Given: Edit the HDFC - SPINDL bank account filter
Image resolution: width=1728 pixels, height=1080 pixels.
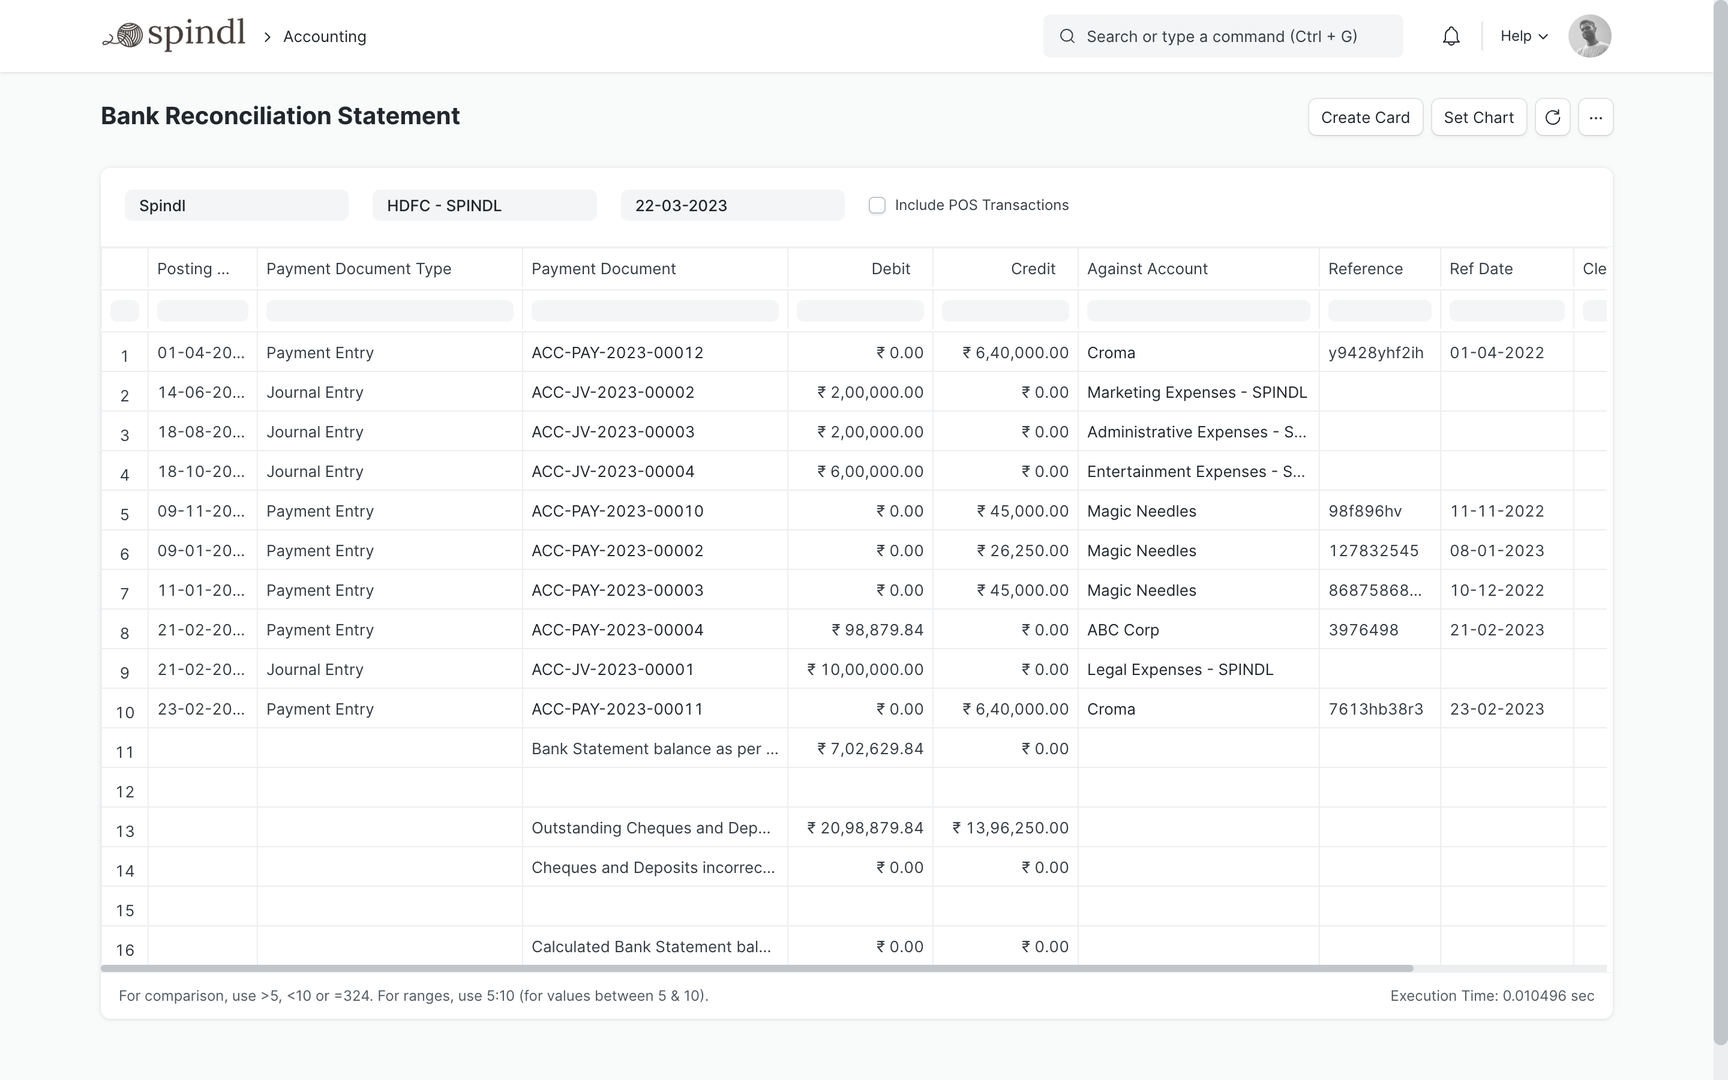Looking at the screenshot, I should (485, 205).
